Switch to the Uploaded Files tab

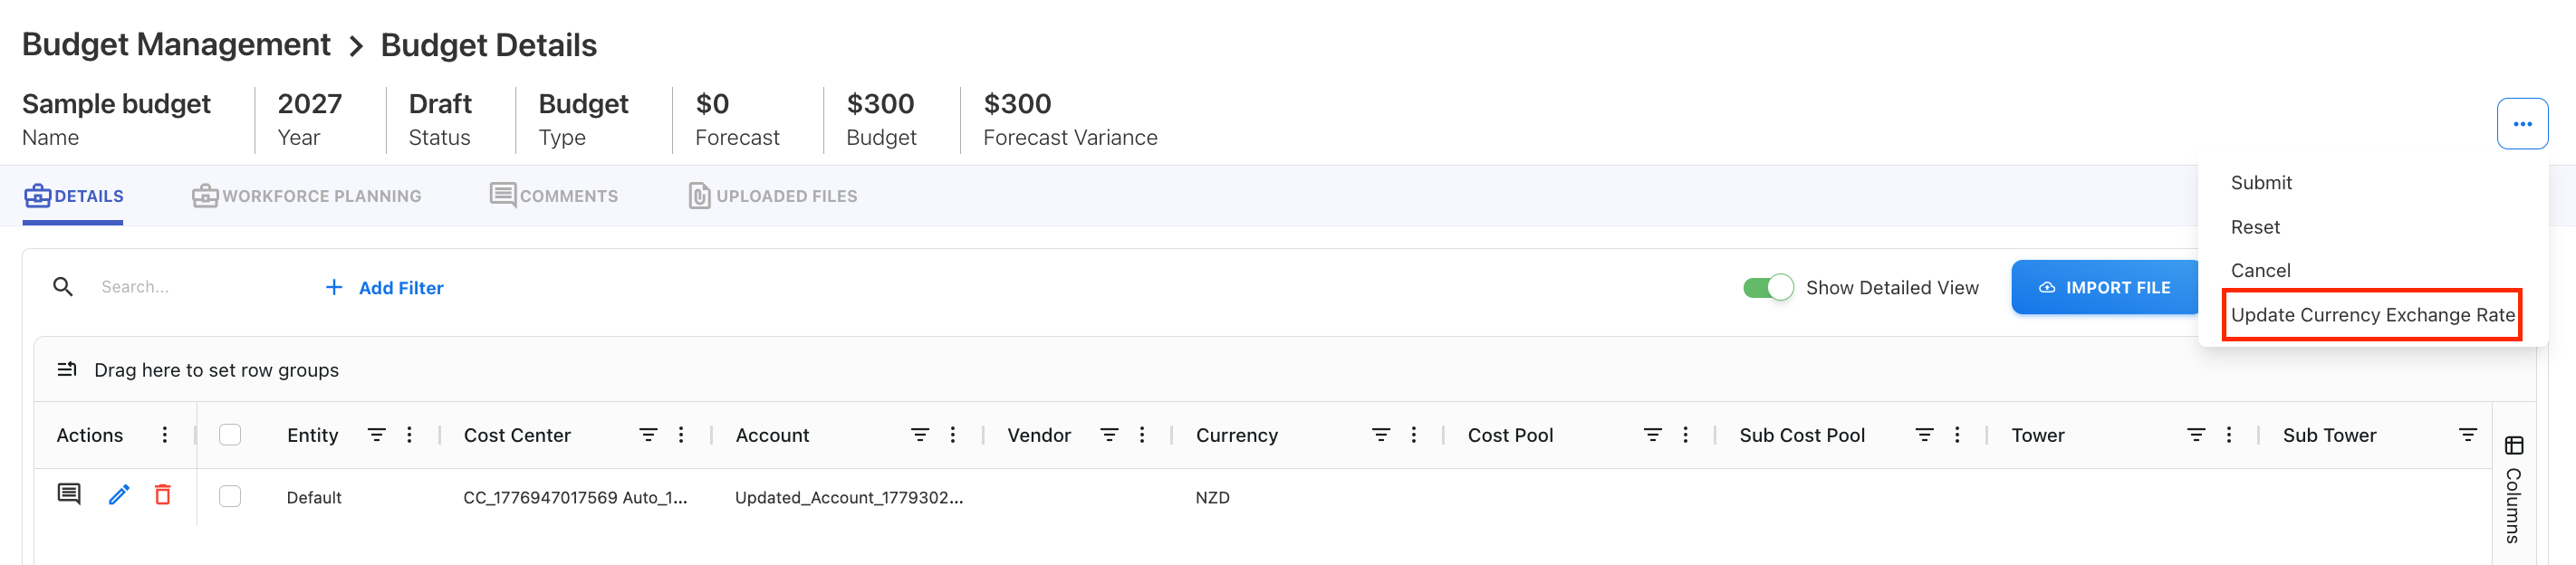pos(773,196)
